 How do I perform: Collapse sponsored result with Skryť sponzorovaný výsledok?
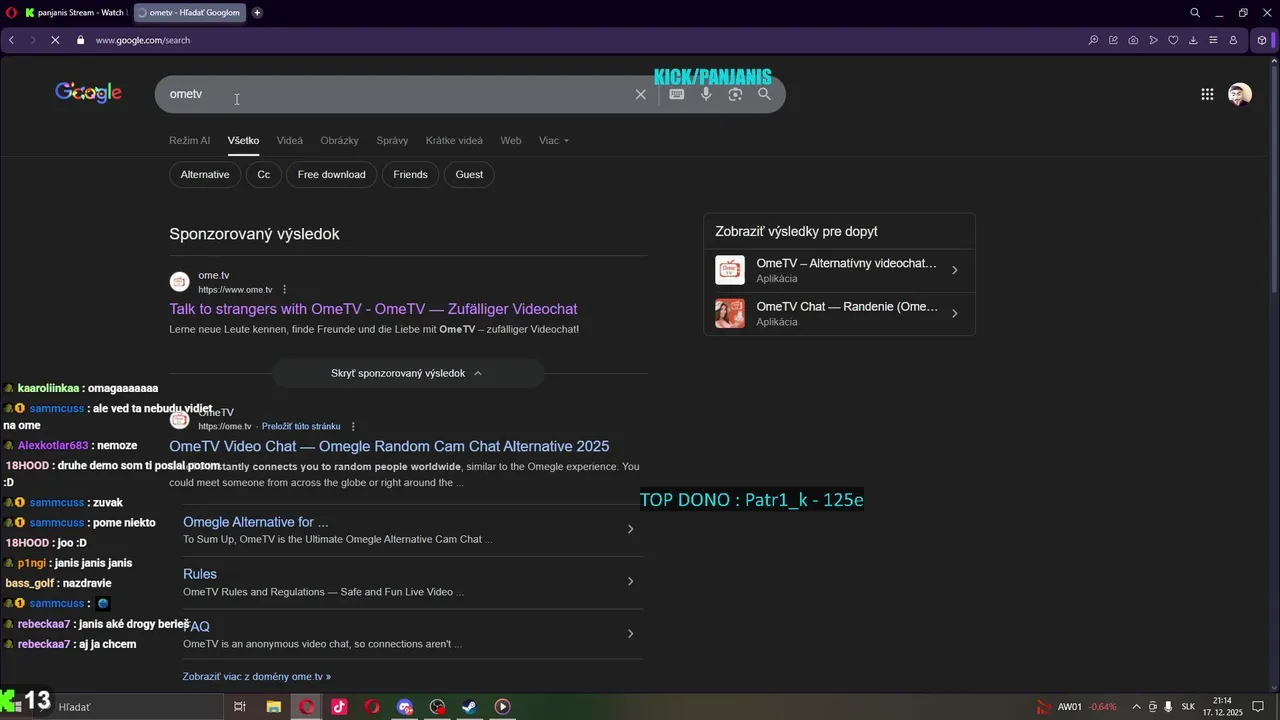(x=407, y=373)
